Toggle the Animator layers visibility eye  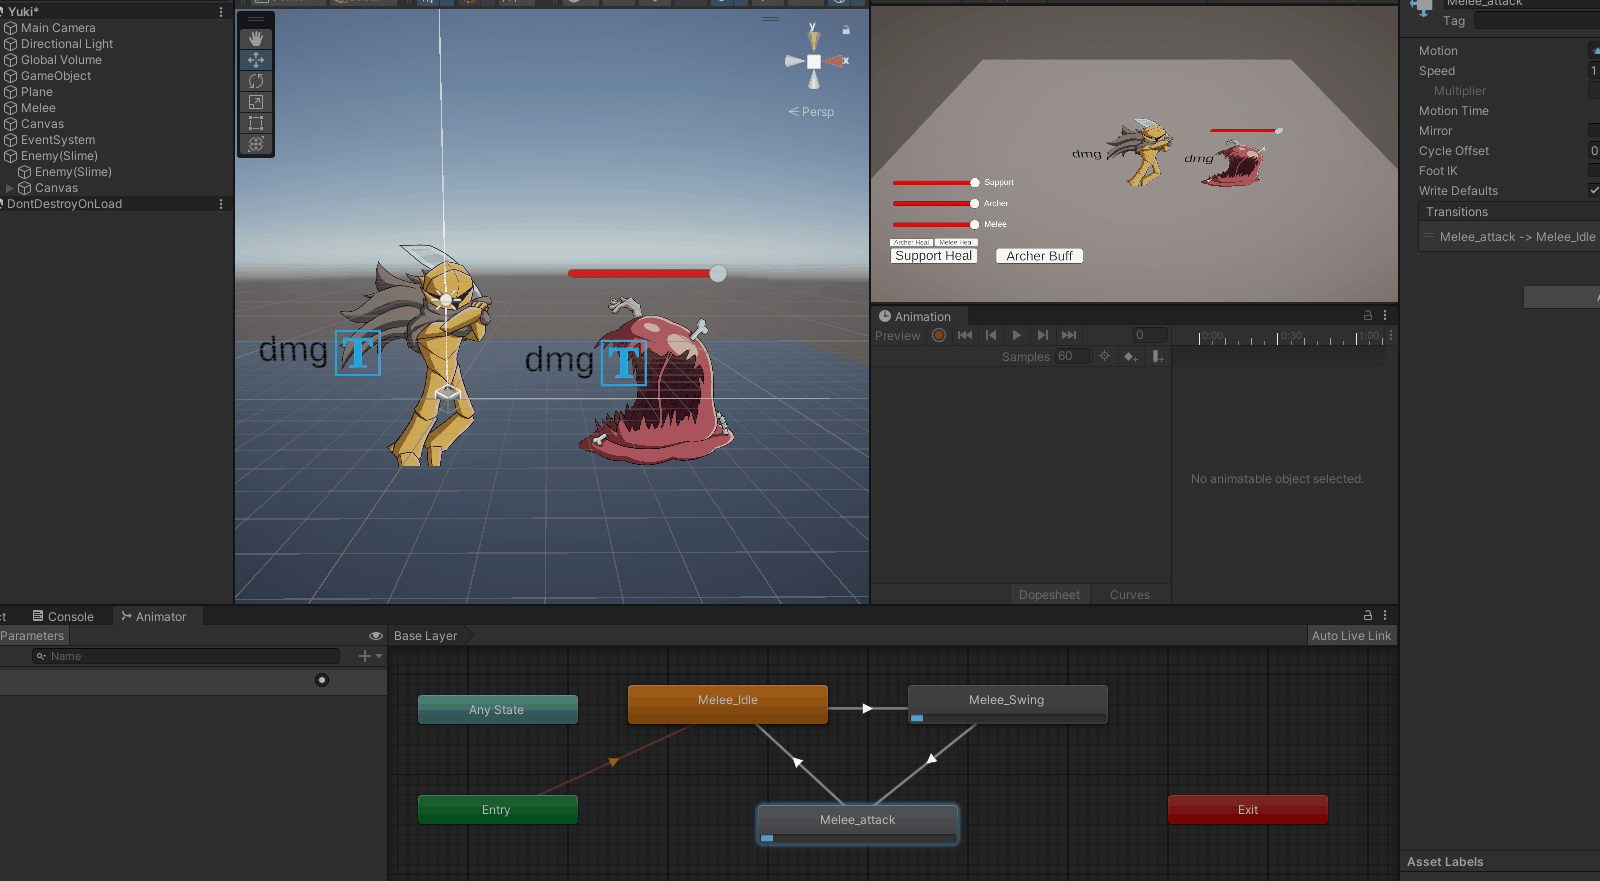[x=376, y=636]
